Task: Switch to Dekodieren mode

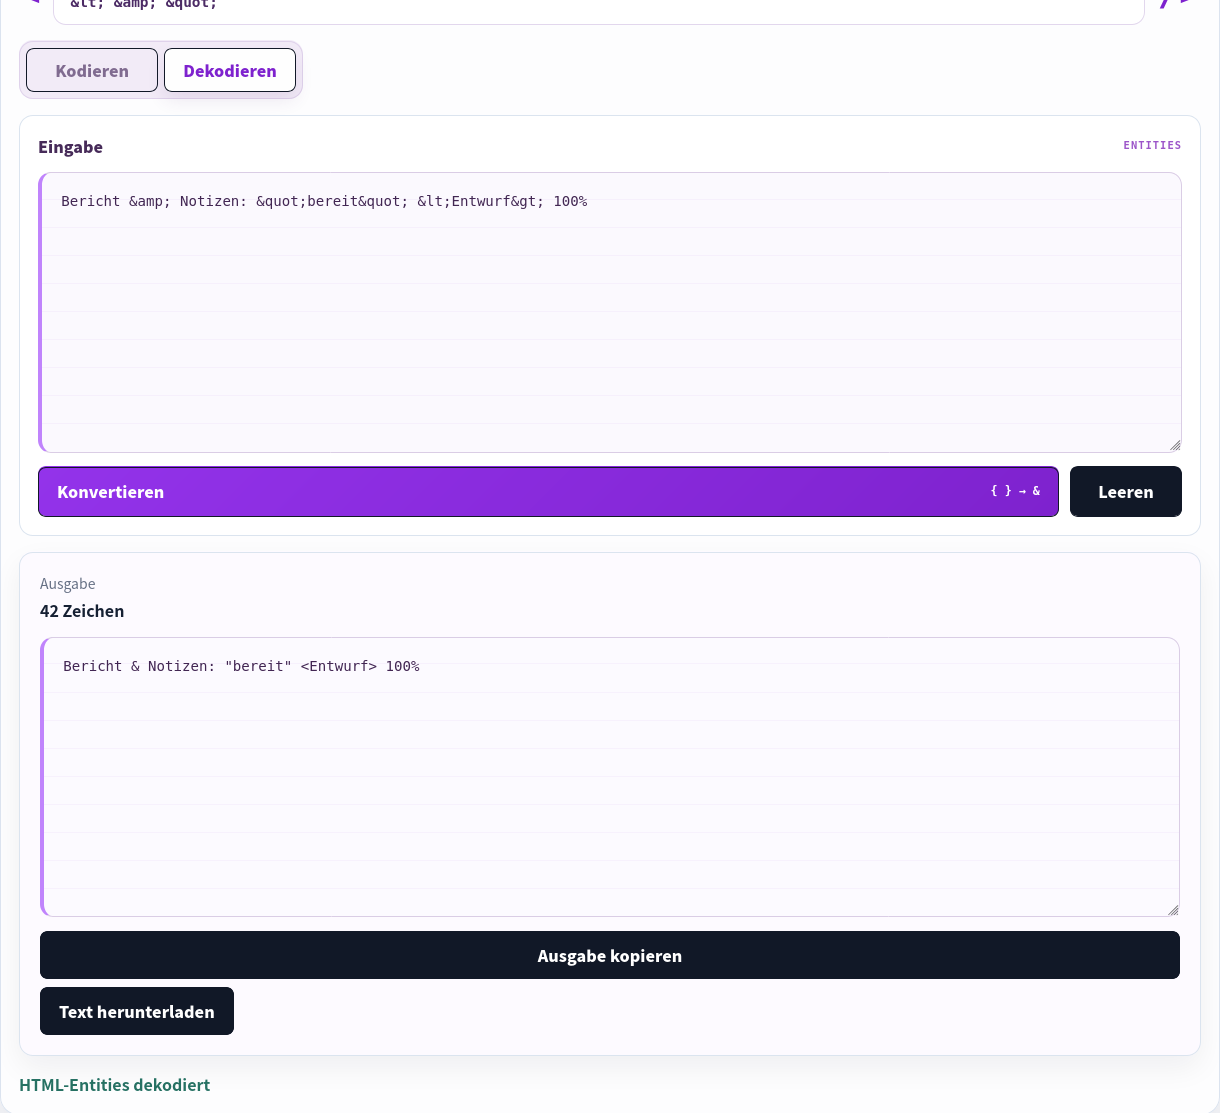Action: pyautogui.click(x=230, y=70)
